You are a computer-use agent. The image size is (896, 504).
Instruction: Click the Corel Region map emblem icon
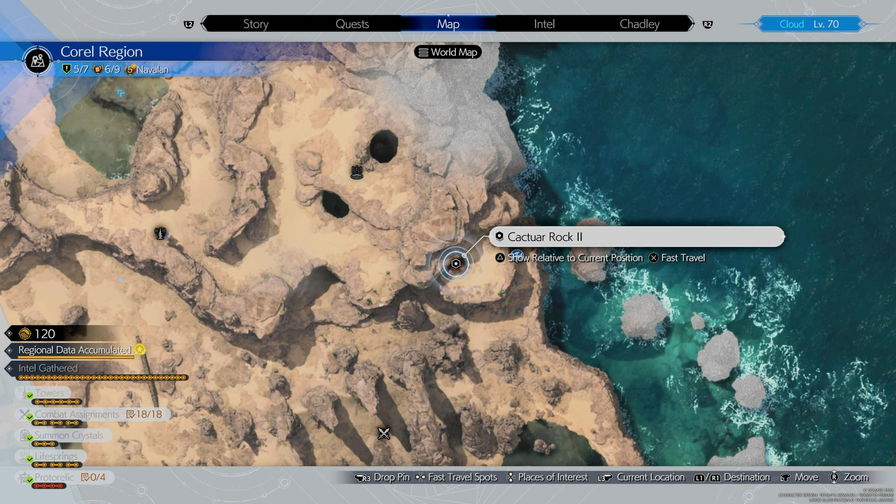tap(37, 60)
